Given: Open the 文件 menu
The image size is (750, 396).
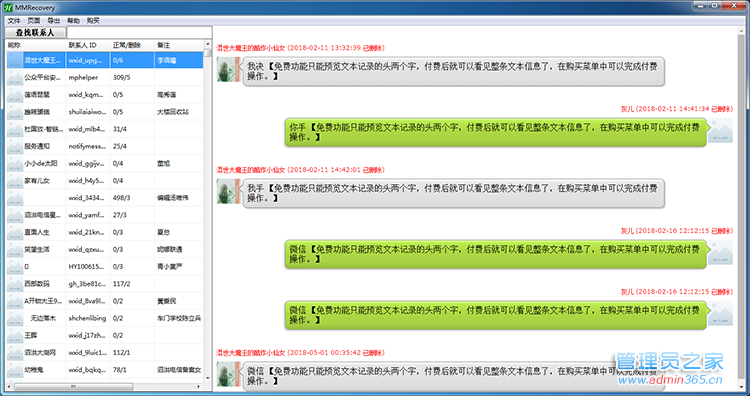Looking at the screenshot, I should (14, 21).
